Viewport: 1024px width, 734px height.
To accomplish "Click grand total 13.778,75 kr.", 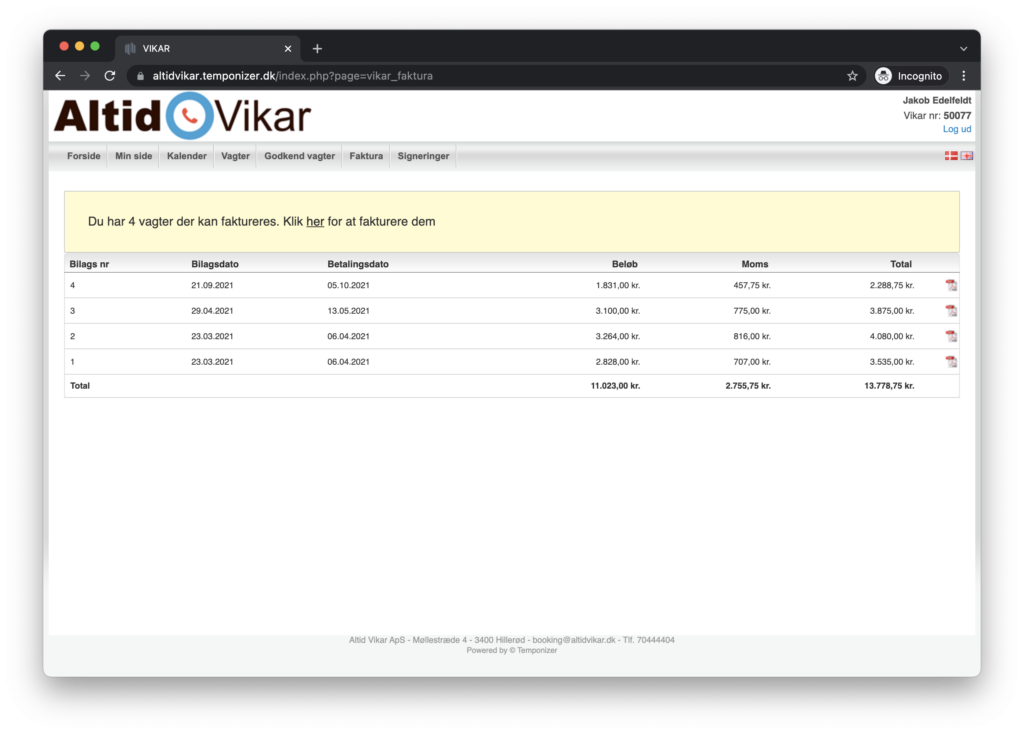I will (x=889, y=386).
